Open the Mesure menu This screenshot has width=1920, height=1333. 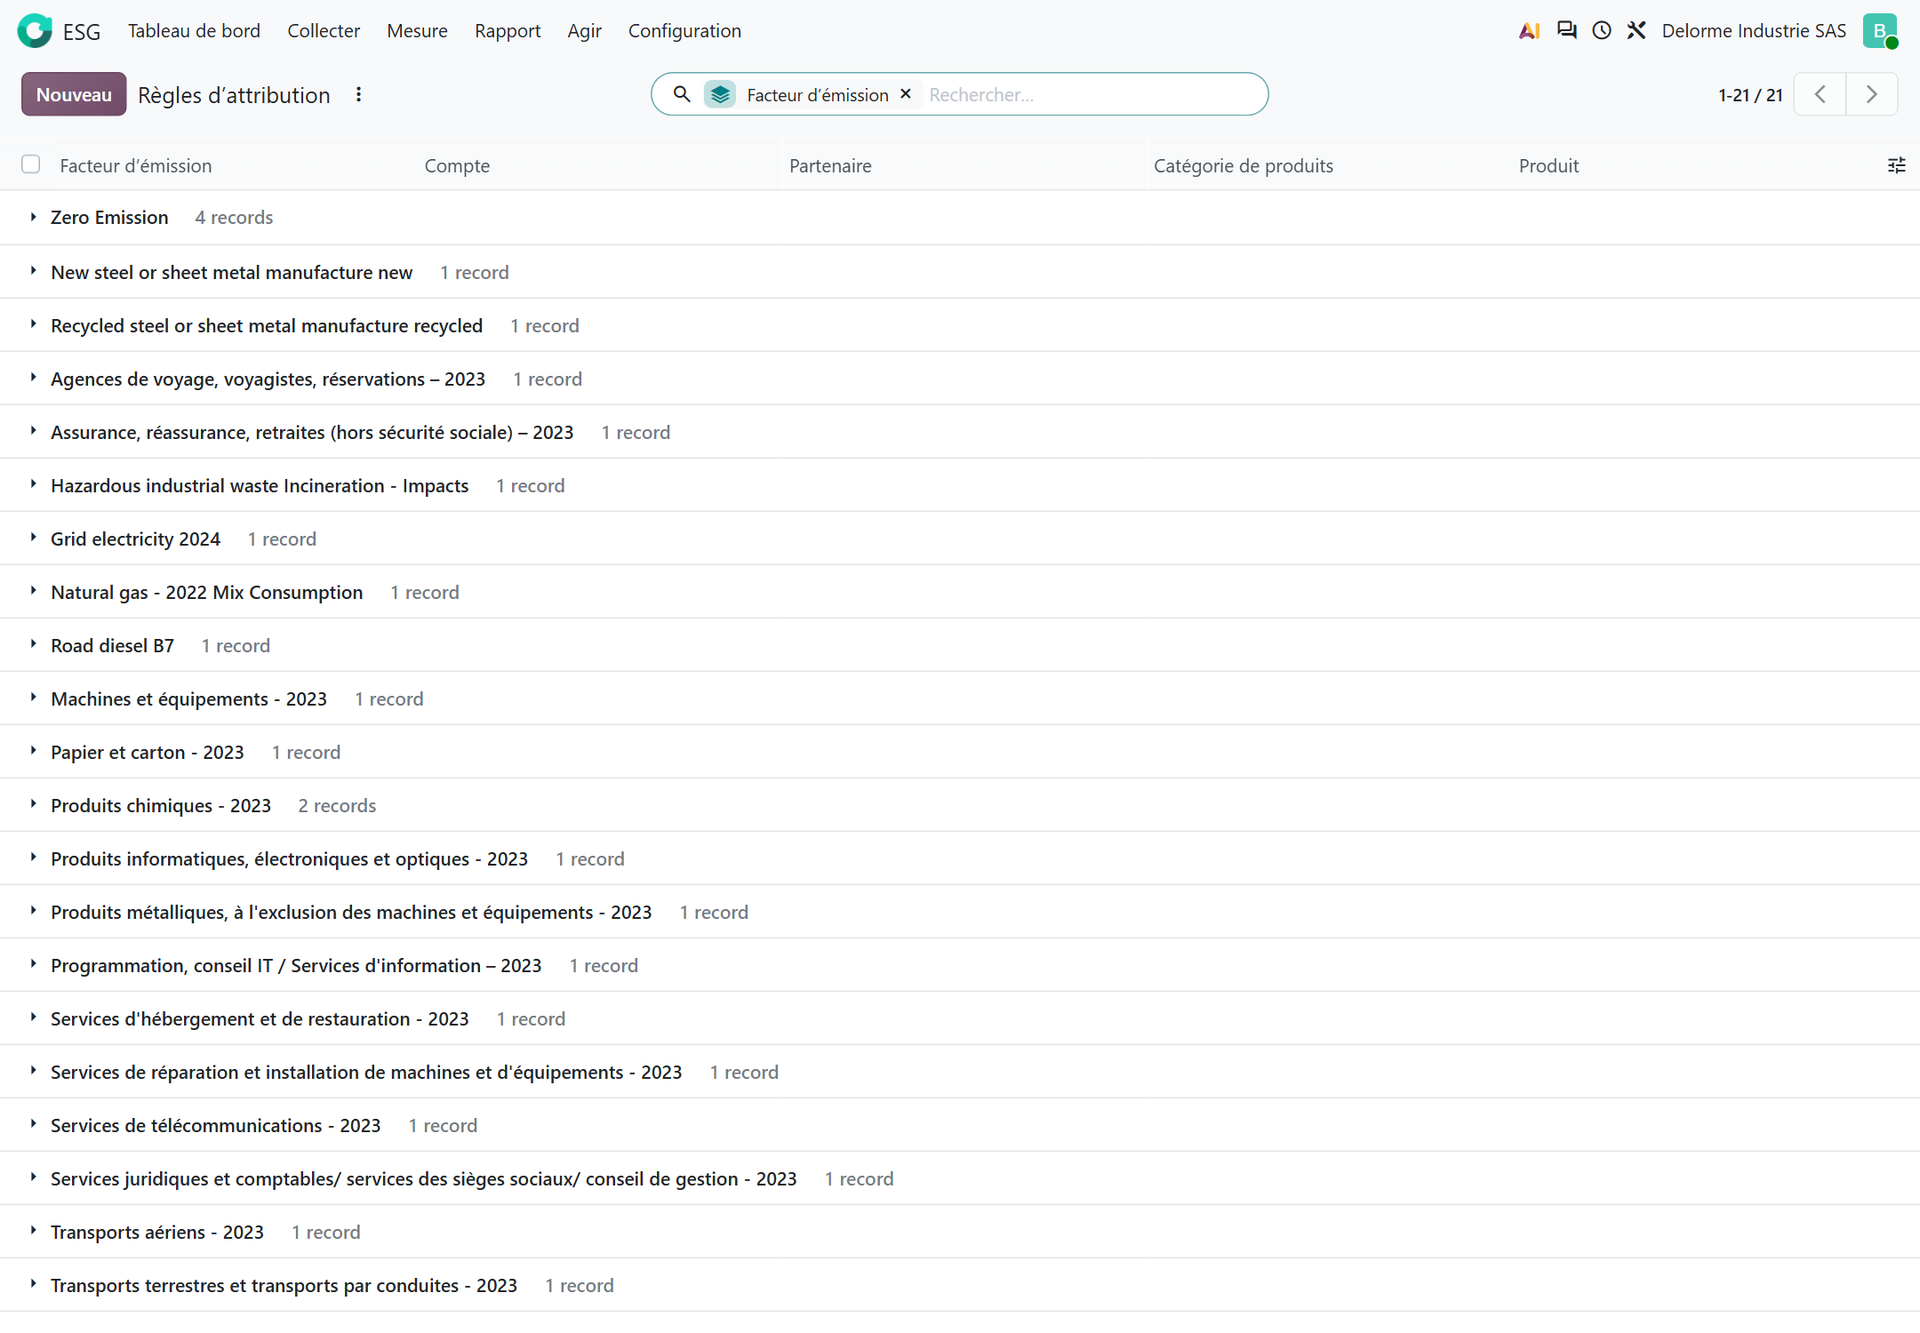tap(417, 31)
